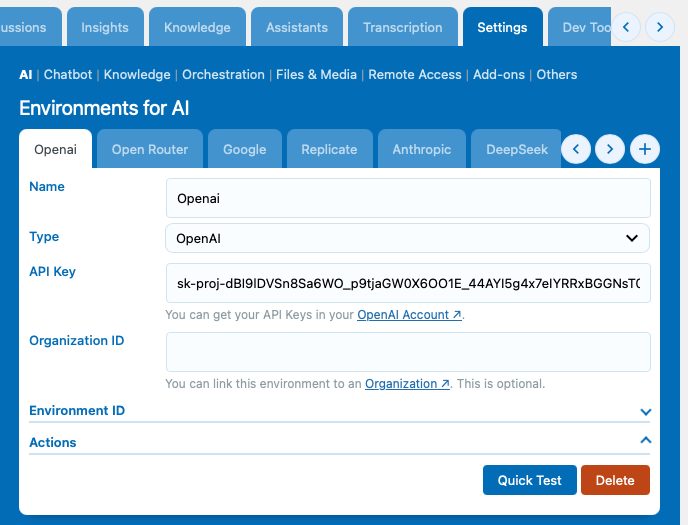Focus the API Key input field
Viewport: 688px width, 525px height.
pos(408,283)
